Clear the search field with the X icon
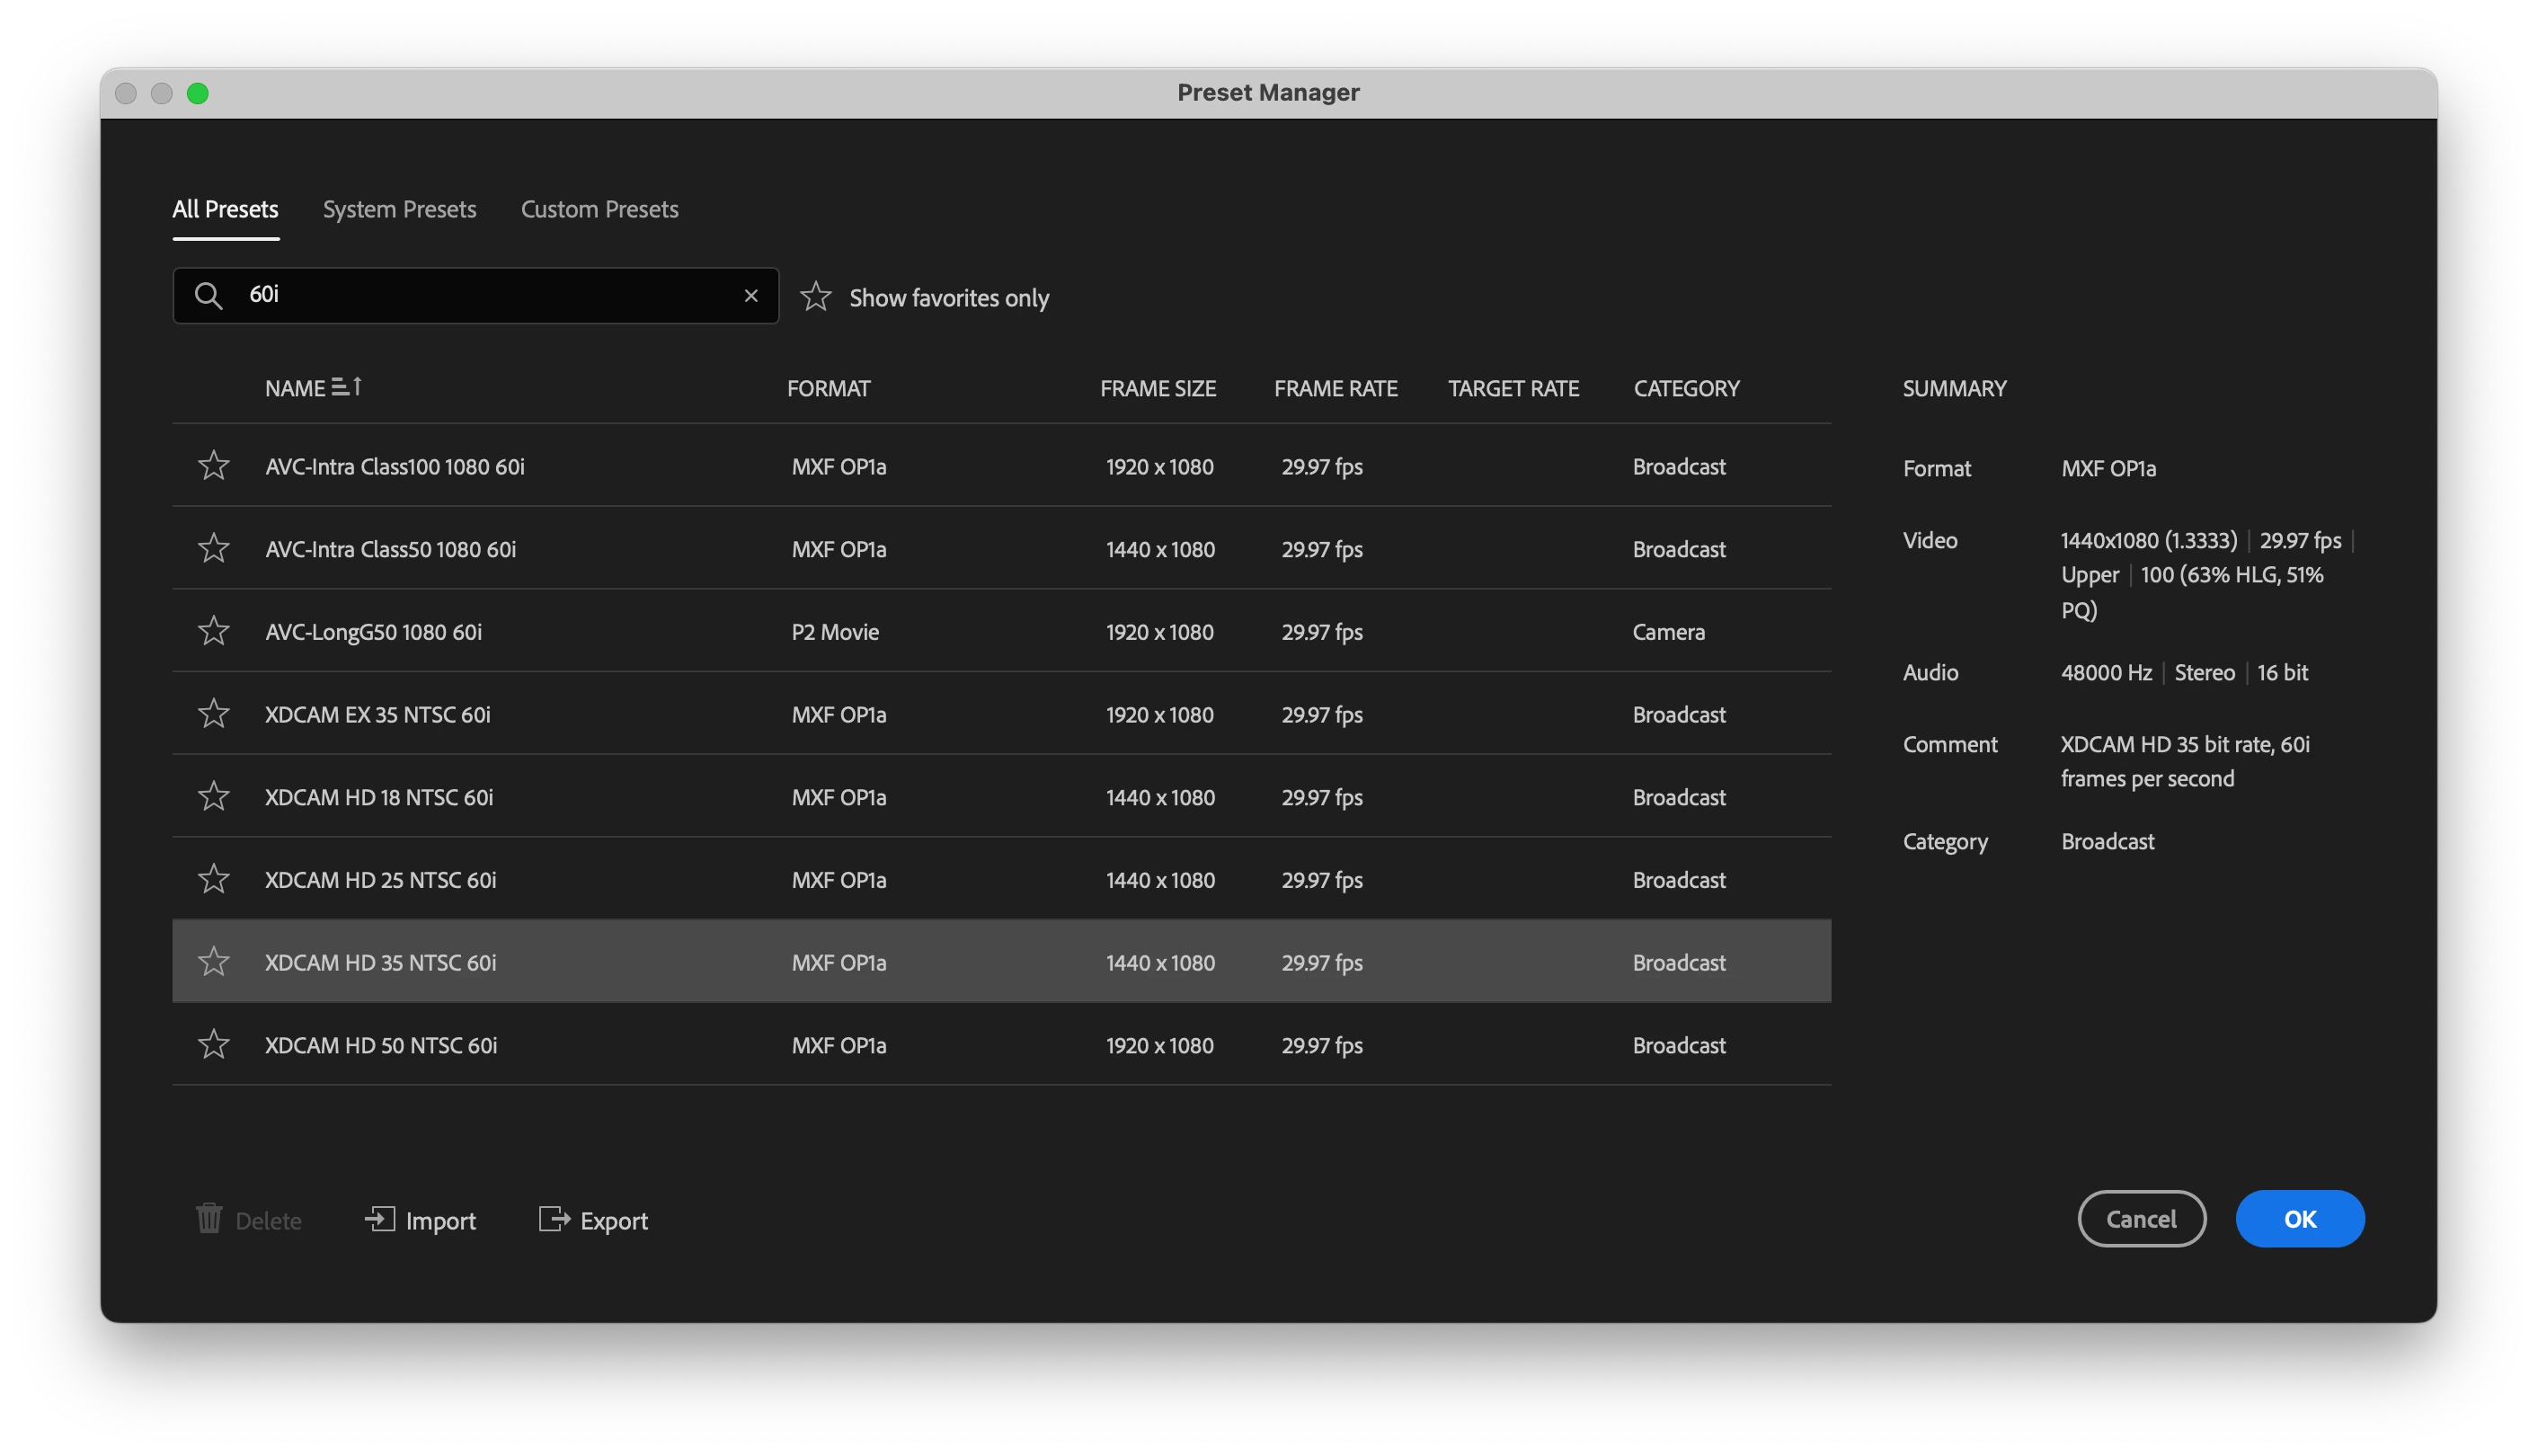The image size is (2538, 1456). (x=751, y=296)
